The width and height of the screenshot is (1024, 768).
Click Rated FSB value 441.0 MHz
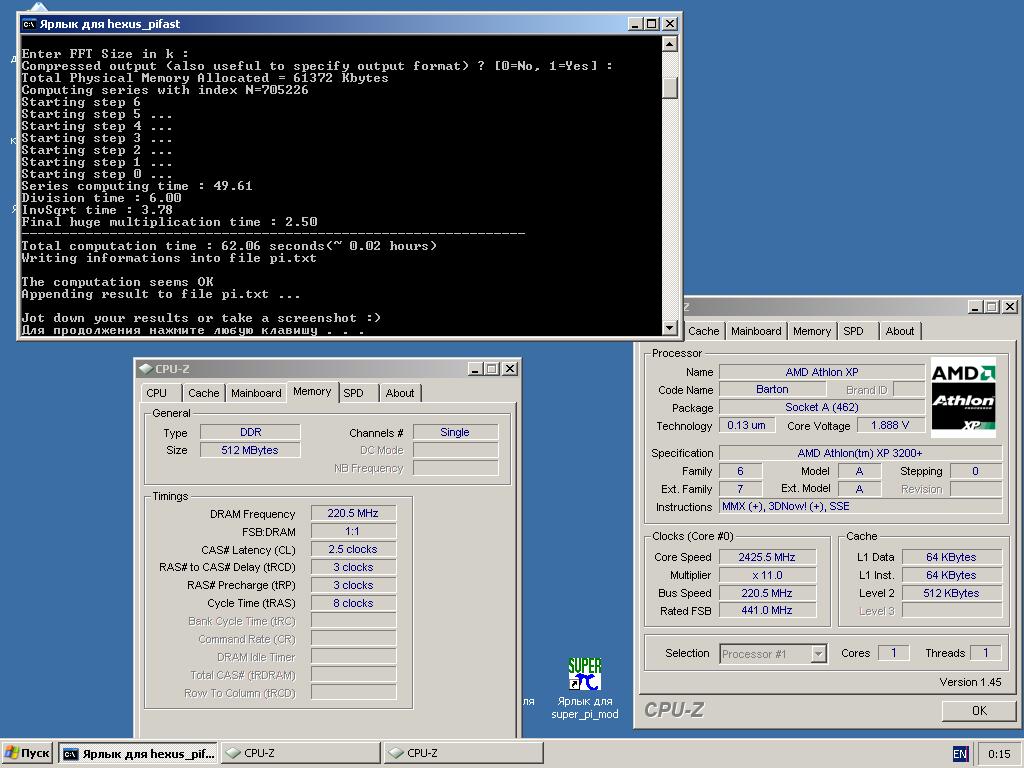(767, 611)
